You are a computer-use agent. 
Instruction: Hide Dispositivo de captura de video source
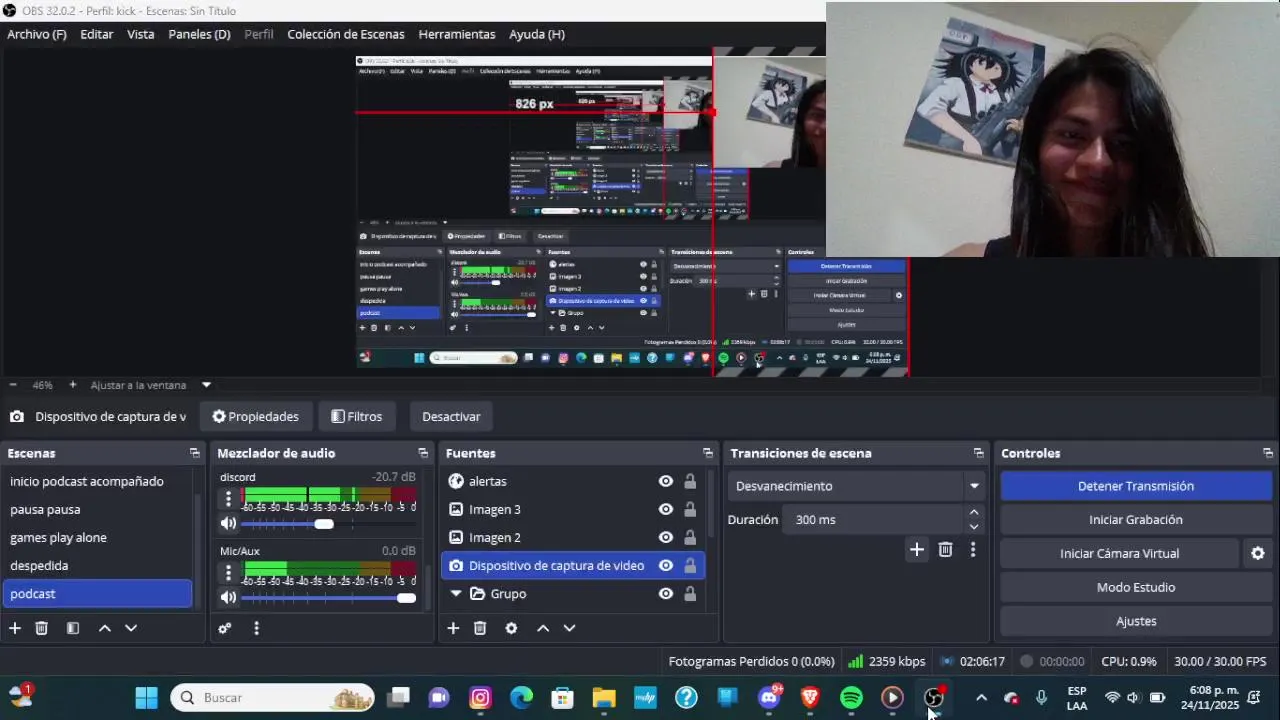[665, 565]
